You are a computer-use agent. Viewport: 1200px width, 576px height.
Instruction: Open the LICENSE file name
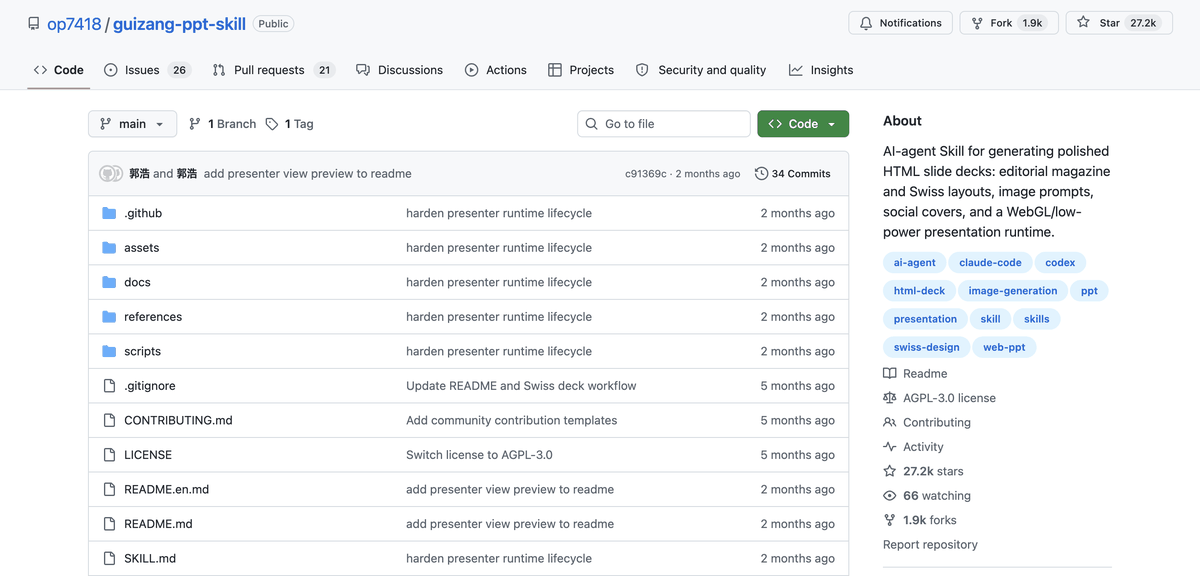pyautogui.click(x=148, y=455)
